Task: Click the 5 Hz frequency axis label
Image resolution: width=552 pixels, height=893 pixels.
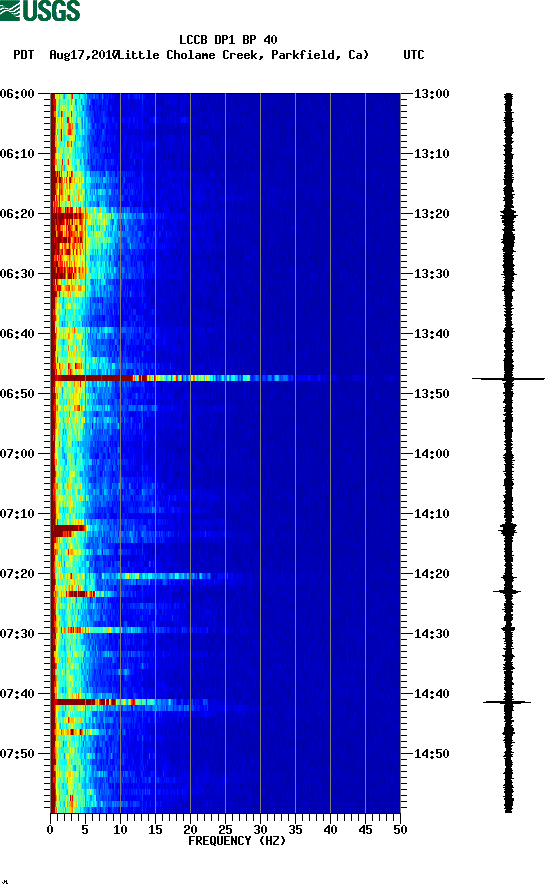Action: click(x=85, y=830)
